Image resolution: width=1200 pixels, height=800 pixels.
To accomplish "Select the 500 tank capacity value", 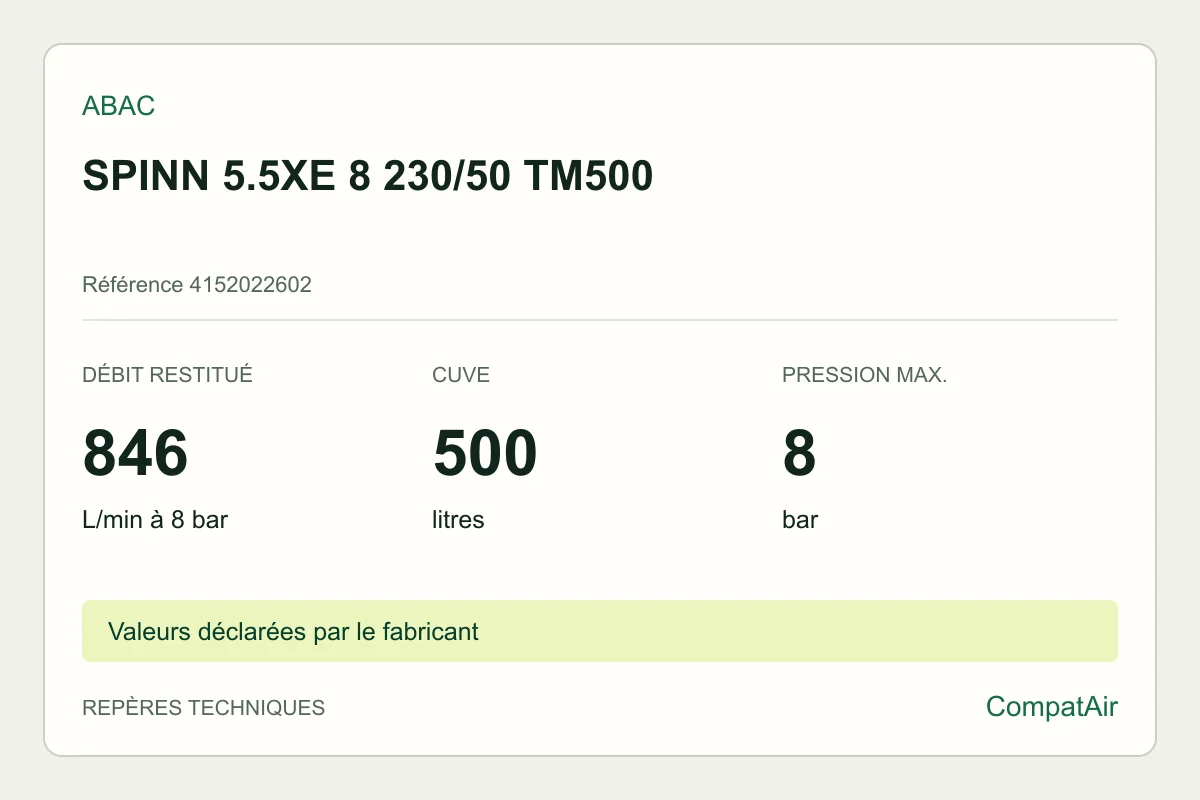I will (x=485, y=453).
